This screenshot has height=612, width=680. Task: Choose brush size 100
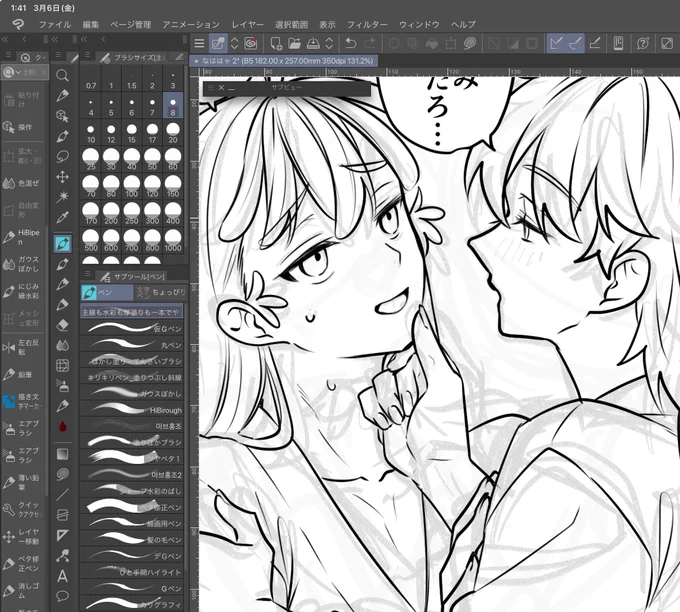[132, 187]
